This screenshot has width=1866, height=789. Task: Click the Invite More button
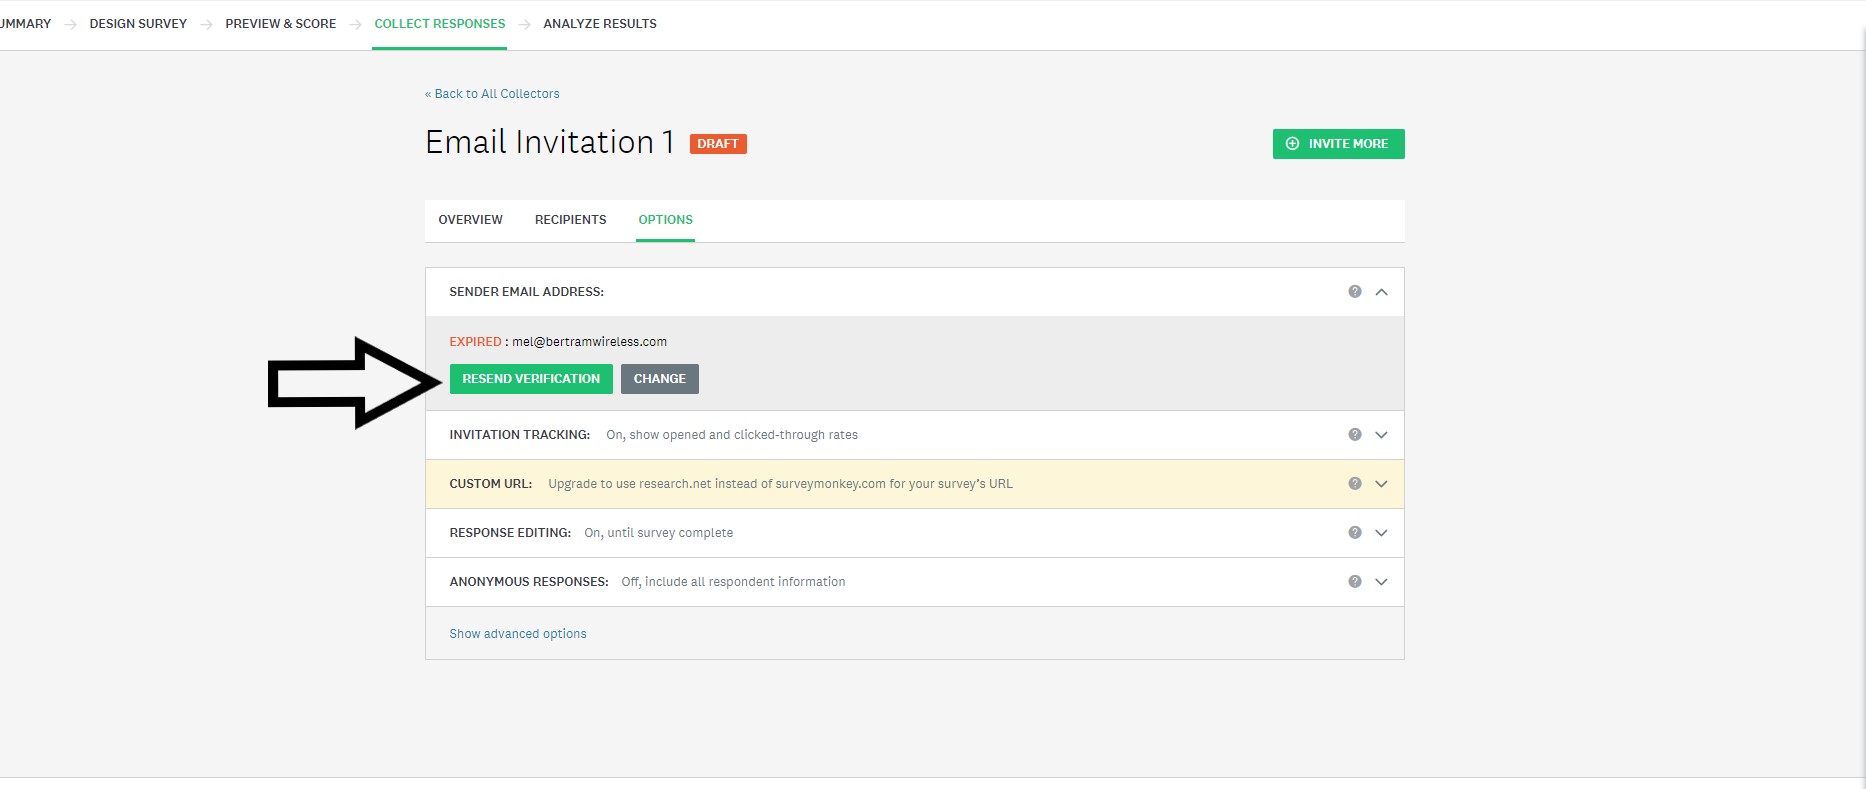[x=1338, y=144]
